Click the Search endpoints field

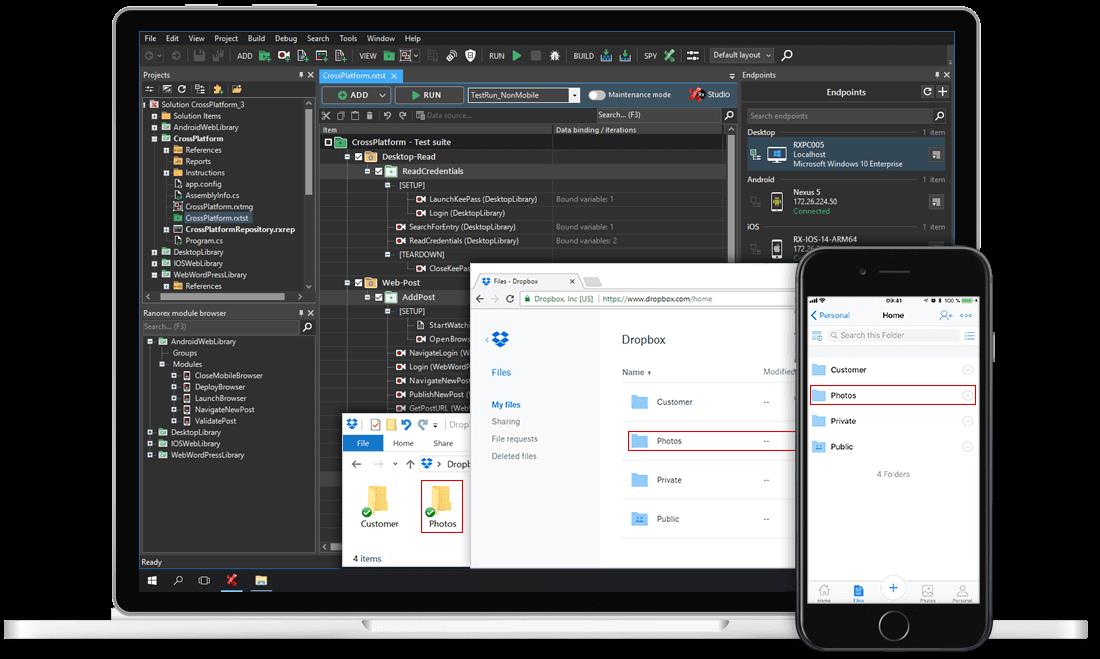839,116
